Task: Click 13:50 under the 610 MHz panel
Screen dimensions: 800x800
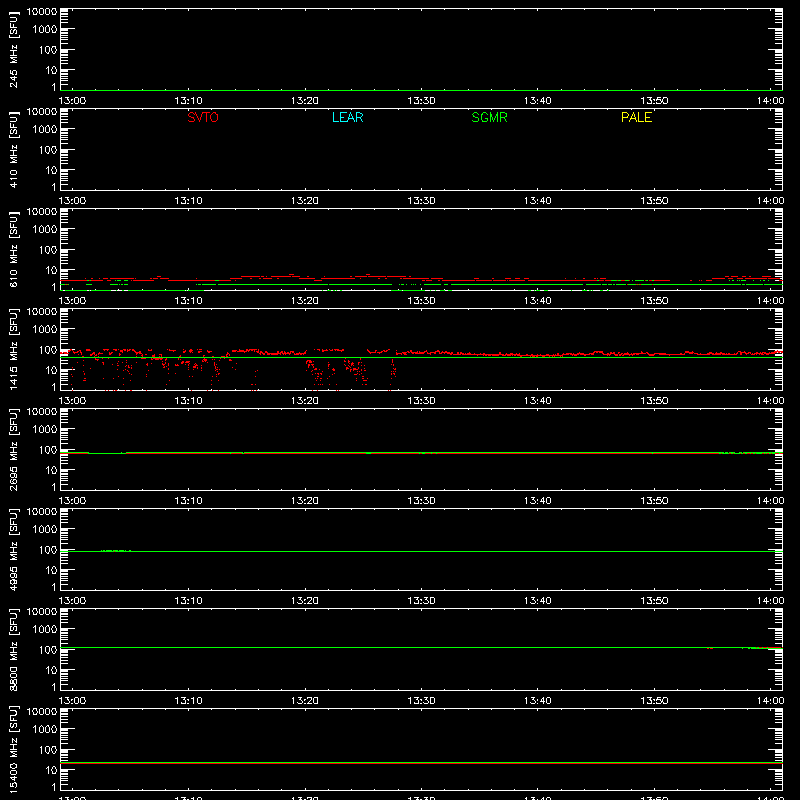Action: pyautogui.click(x=654, y=301)
